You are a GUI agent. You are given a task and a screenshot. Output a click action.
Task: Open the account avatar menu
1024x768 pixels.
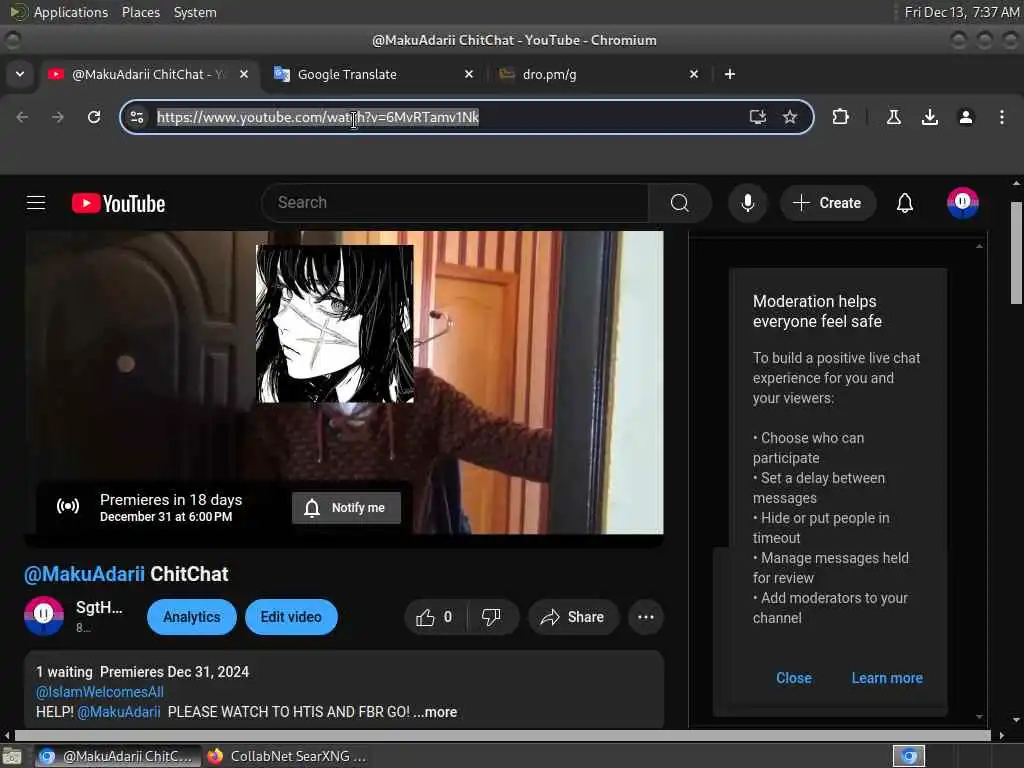(x=963, y=202)
